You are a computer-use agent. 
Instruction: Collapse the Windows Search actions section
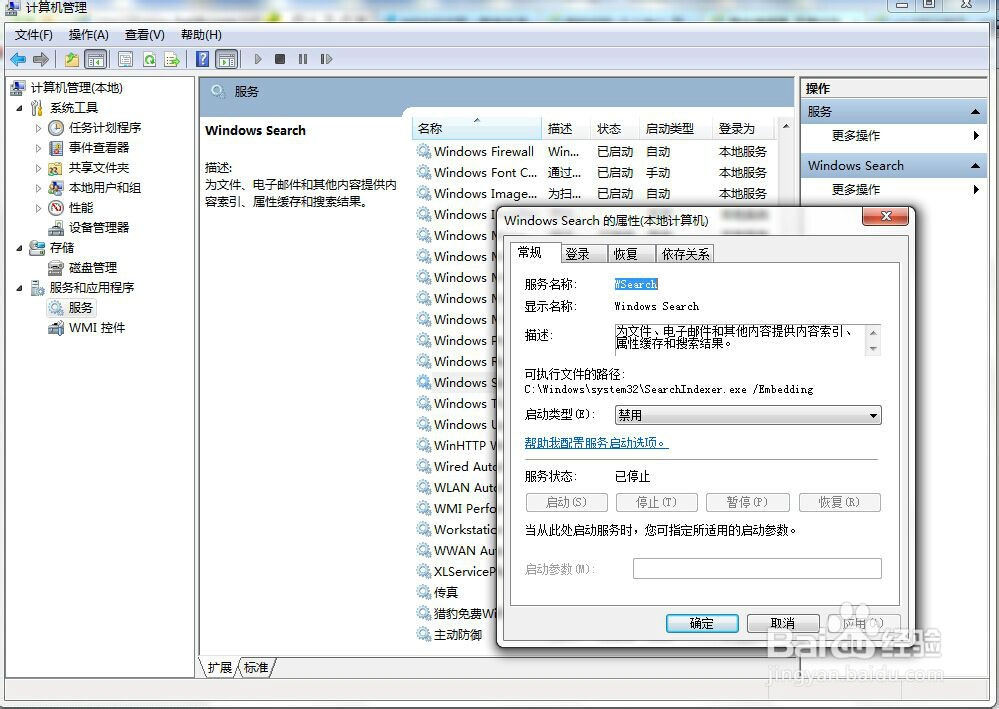tap(975, 166)
